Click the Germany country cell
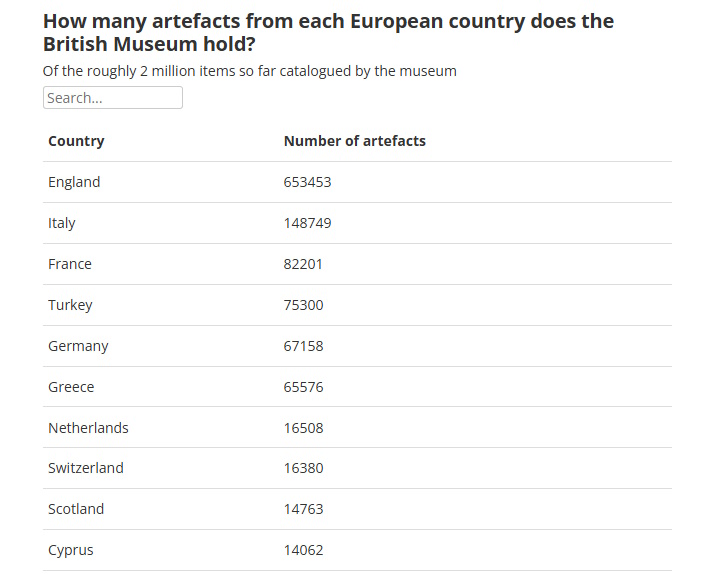714x574 pixels. [x=78, y=346]
